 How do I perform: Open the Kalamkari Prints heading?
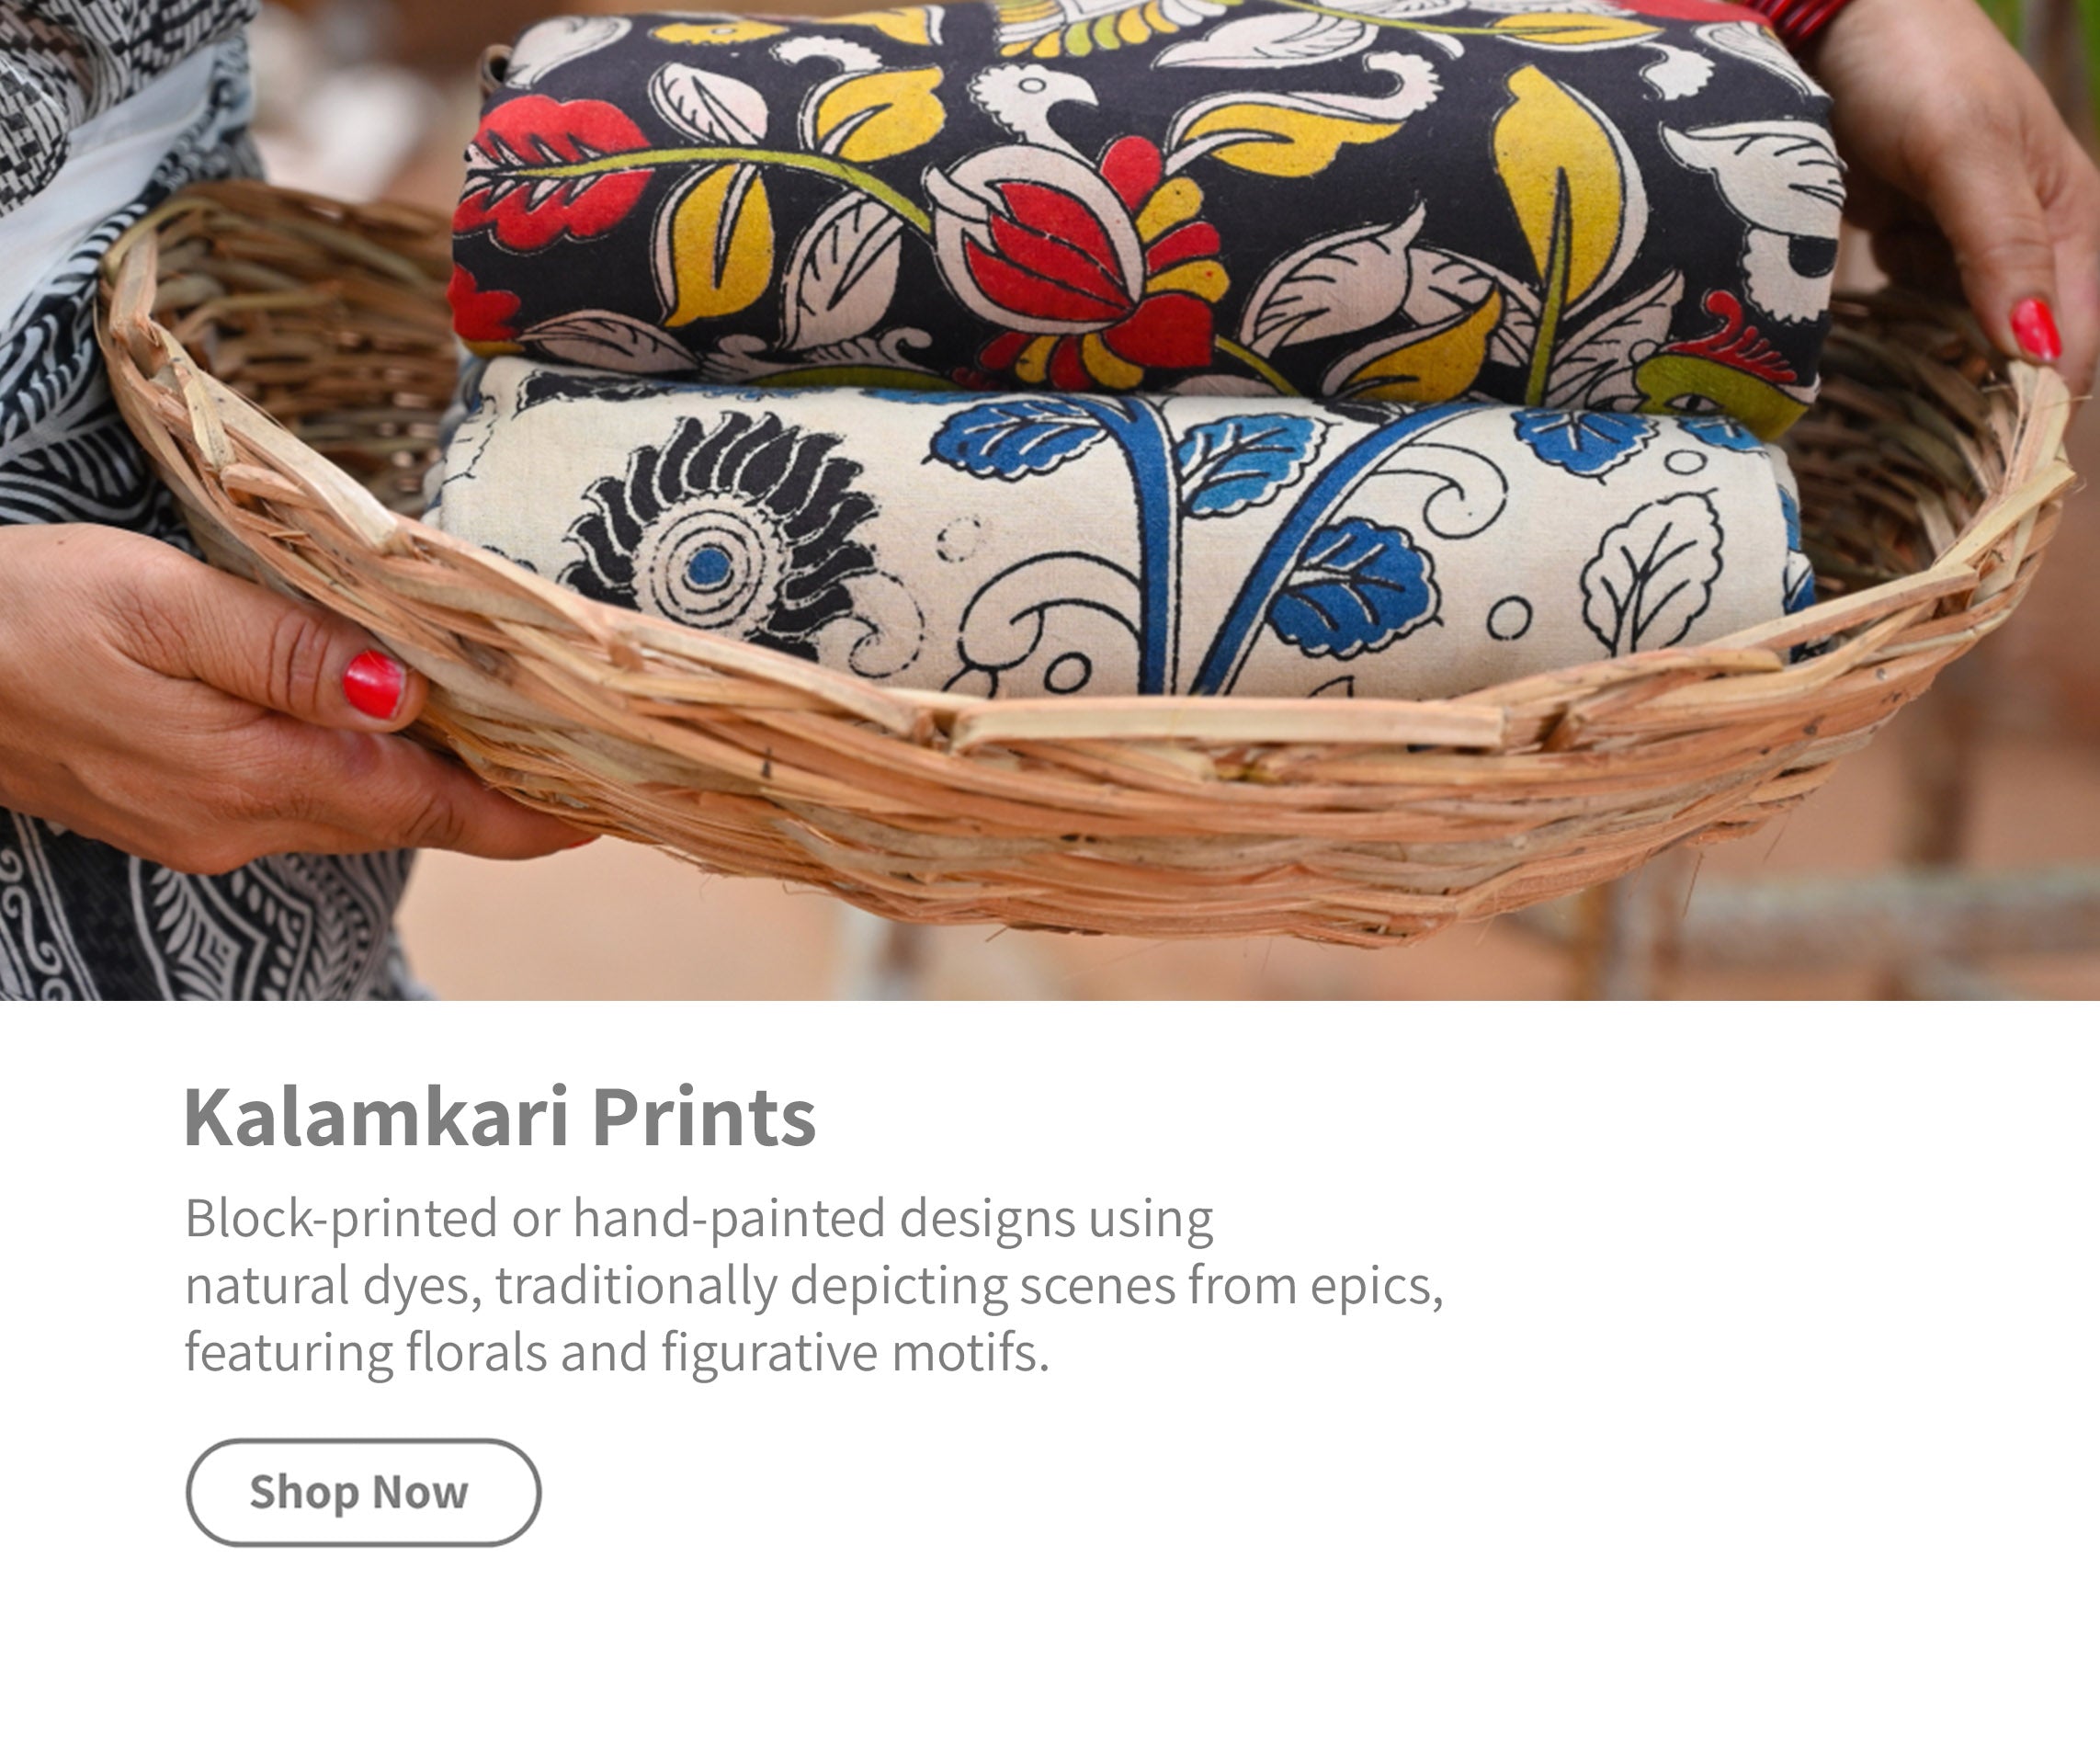pyautogui.click(x=500, y=1118)
